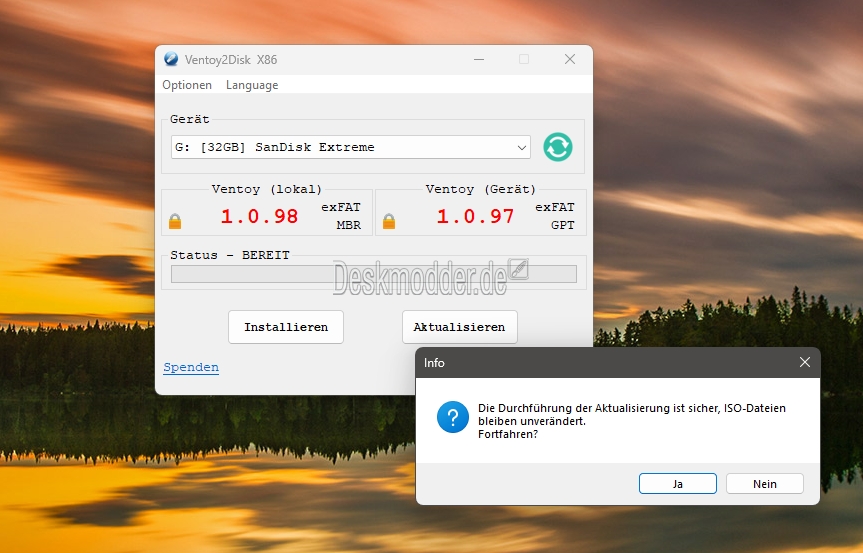Close the Ventoy2Disk window

pos(570,59)
